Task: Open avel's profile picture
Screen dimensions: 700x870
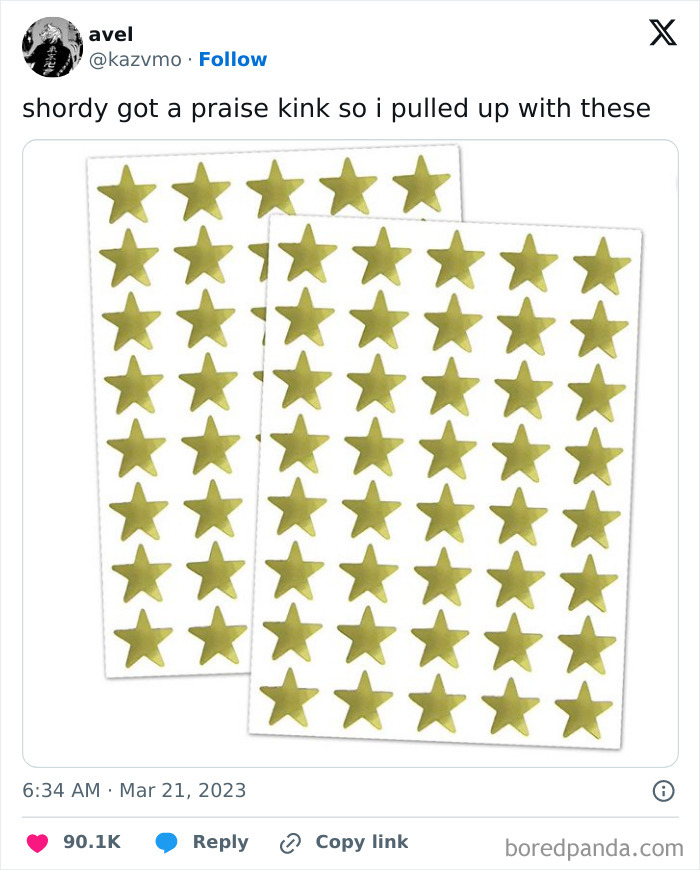Action: pos(52,47)
